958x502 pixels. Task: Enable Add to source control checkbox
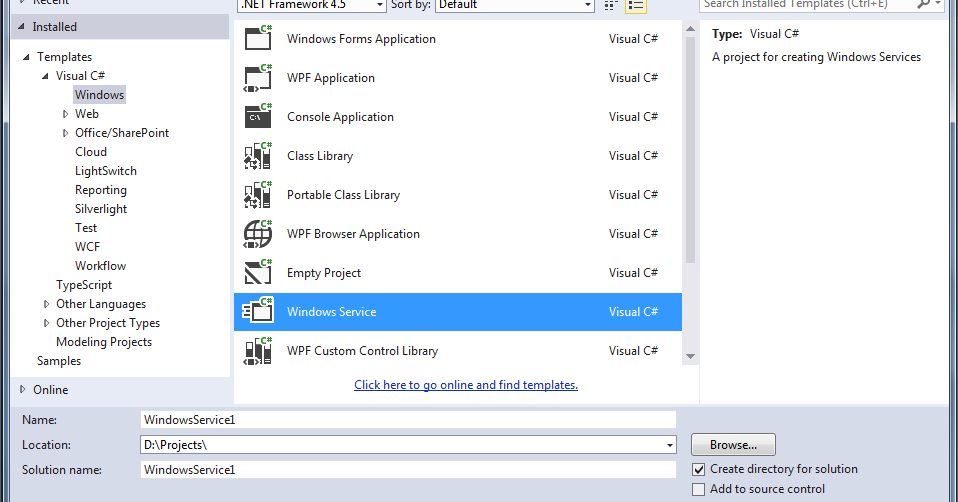pyautogui.click(x=698, y=489)
